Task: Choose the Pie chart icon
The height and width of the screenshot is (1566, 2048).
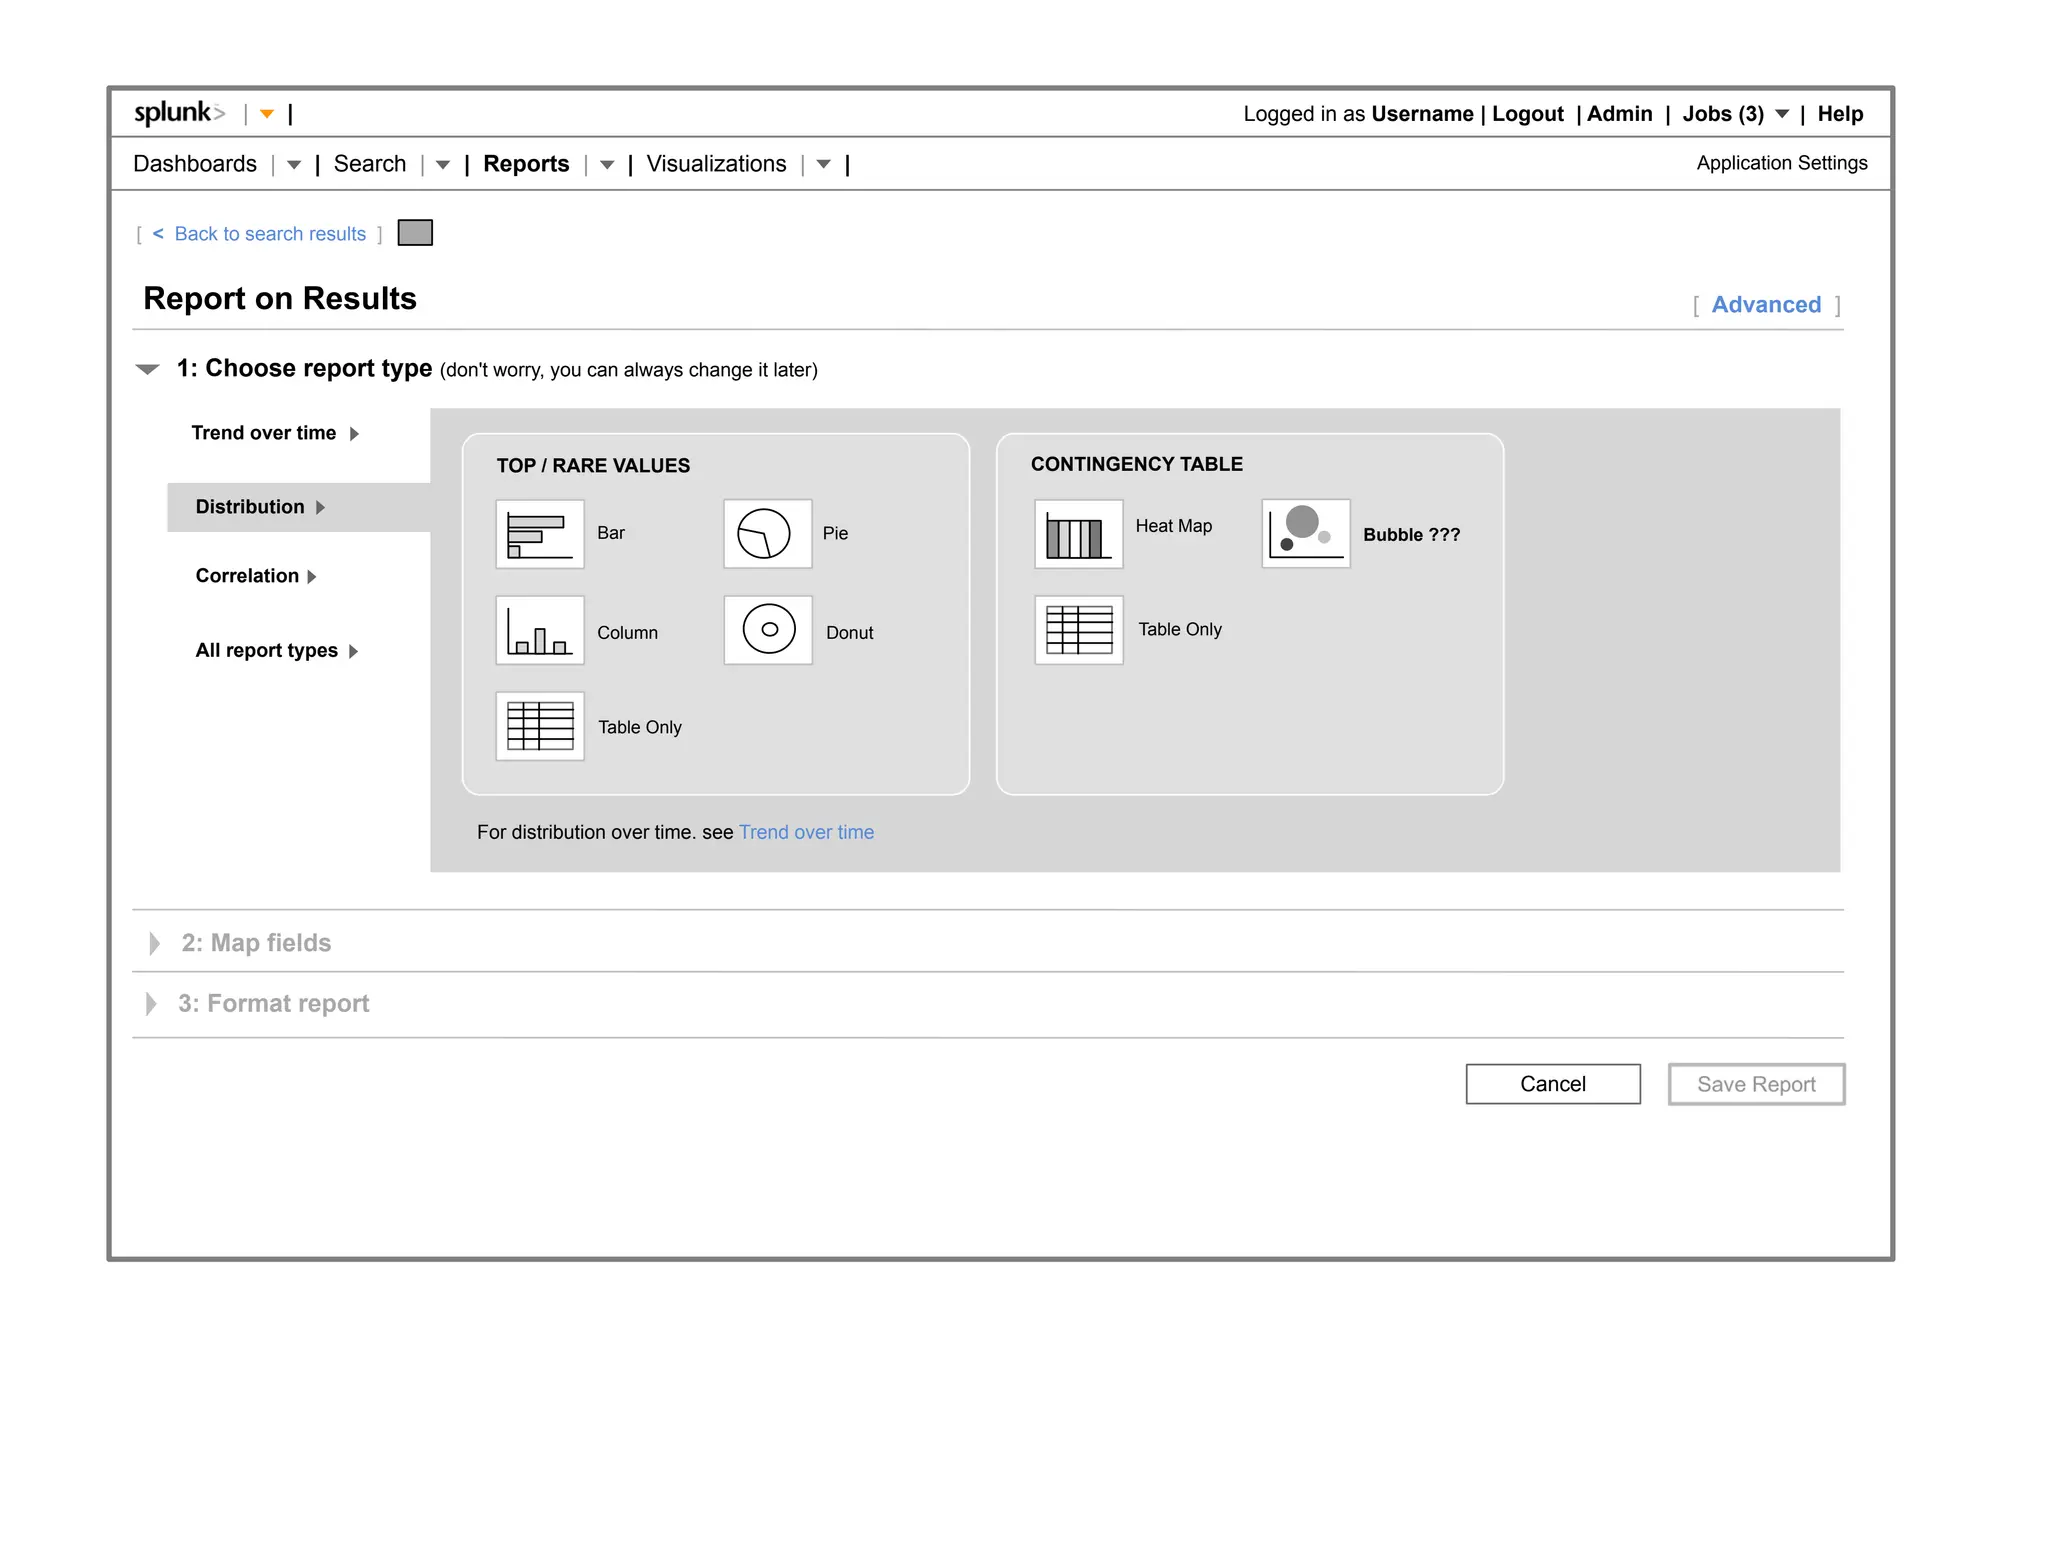Action: pyautogui.click(x=766, y=534)
